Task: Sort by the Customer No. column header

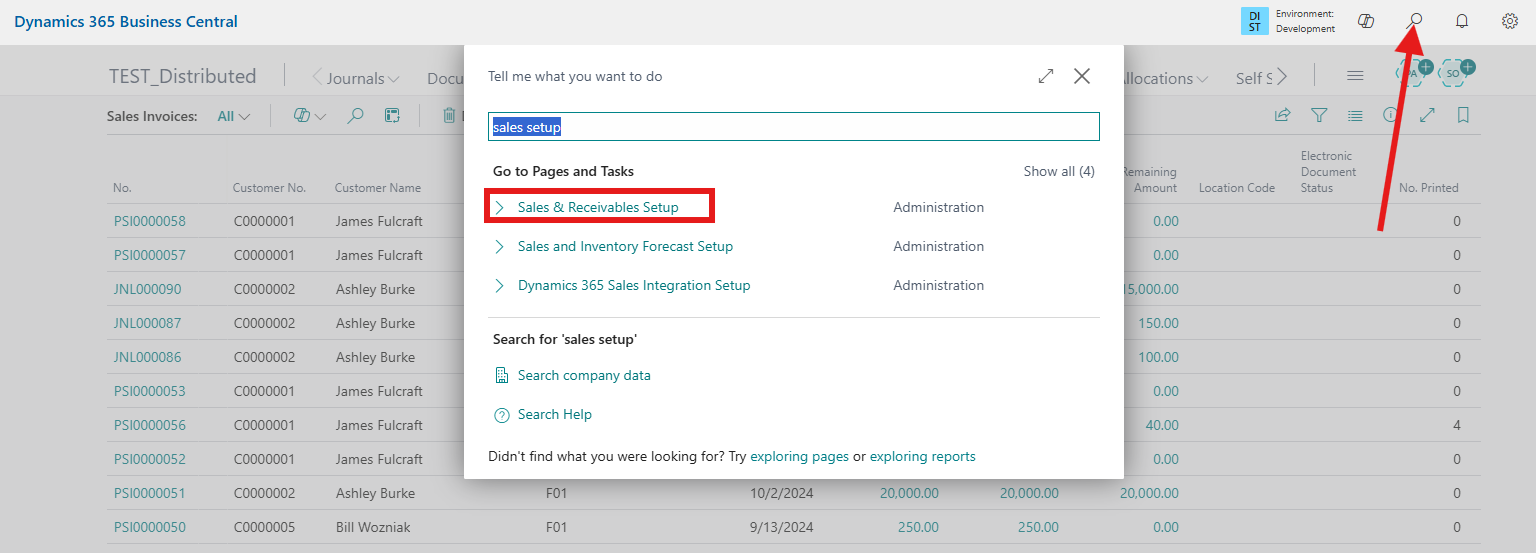Action: 269,188
